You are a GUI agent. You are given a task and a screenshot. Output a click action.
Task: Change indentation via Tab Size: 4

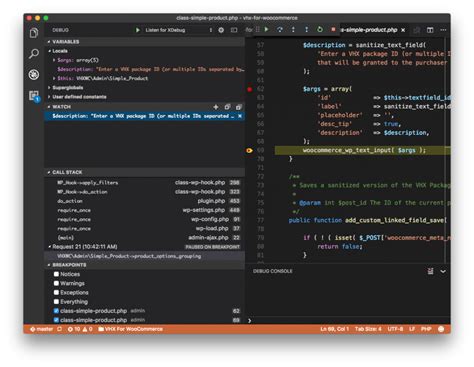coord(368,329)
